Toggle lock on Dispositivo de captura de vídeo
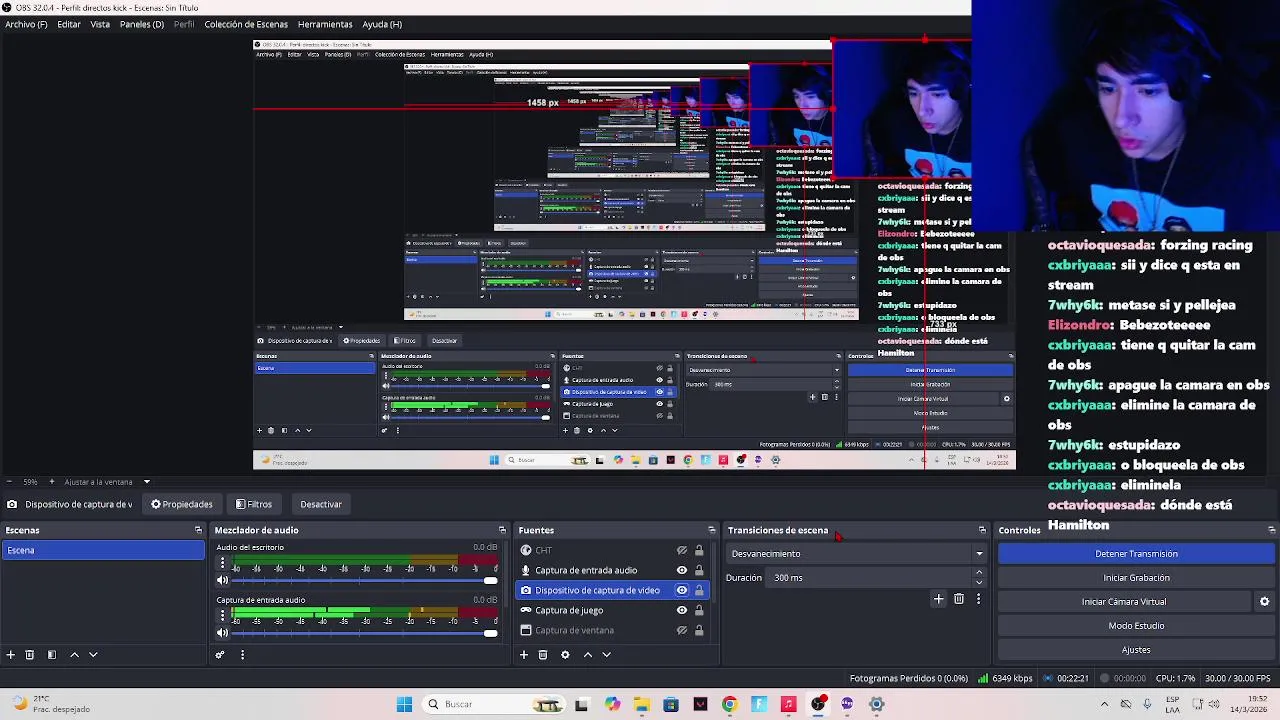1280x720 pixels. (699, 590)
